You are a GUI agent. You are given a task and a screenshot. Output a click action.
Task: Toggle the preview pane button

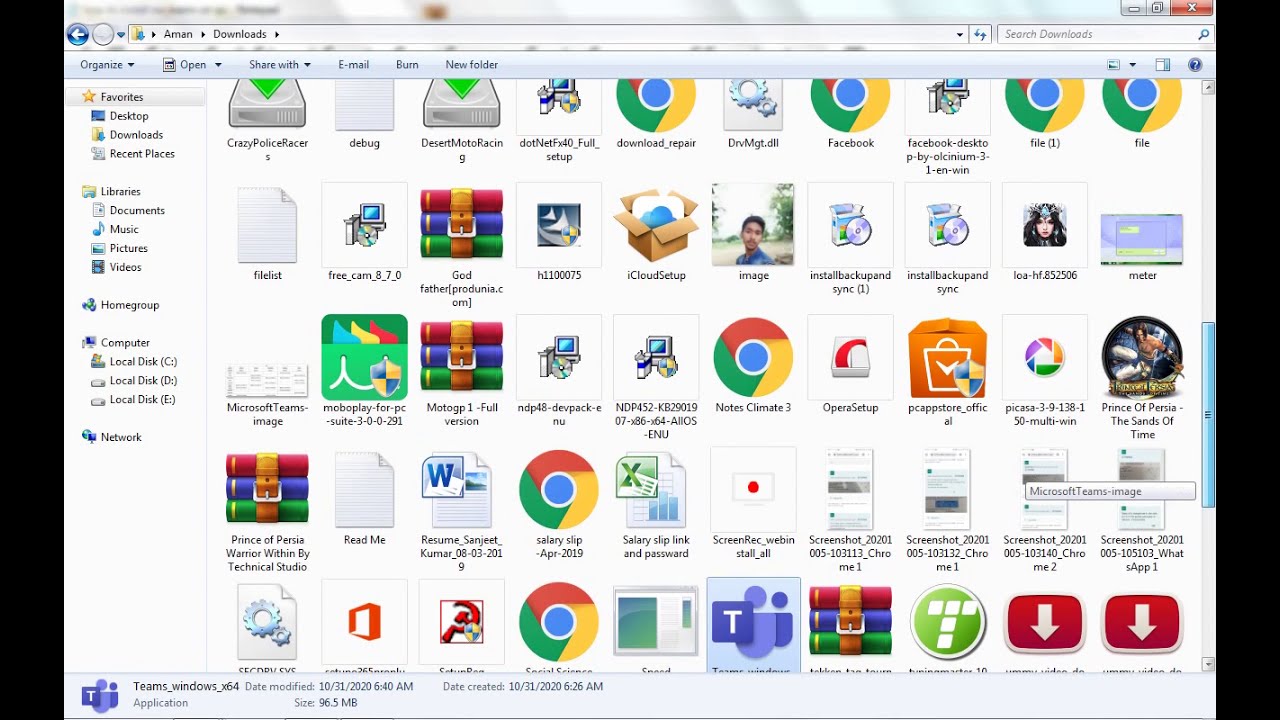pyautogui.click(x=1163, y=65)
